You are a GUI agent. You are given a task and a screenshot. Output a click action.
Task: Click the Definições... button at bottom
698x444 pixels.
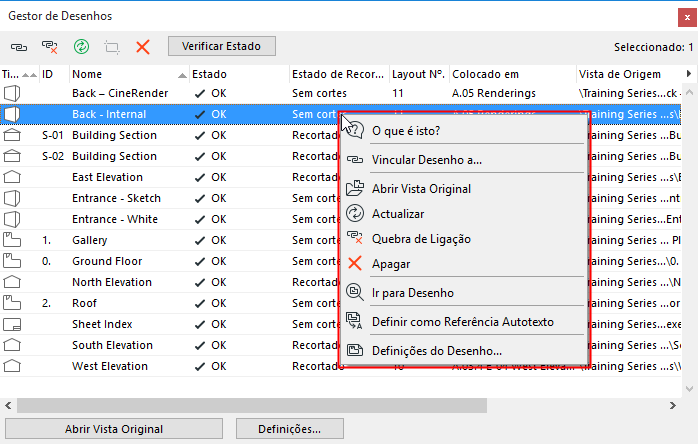click(290, 429)
